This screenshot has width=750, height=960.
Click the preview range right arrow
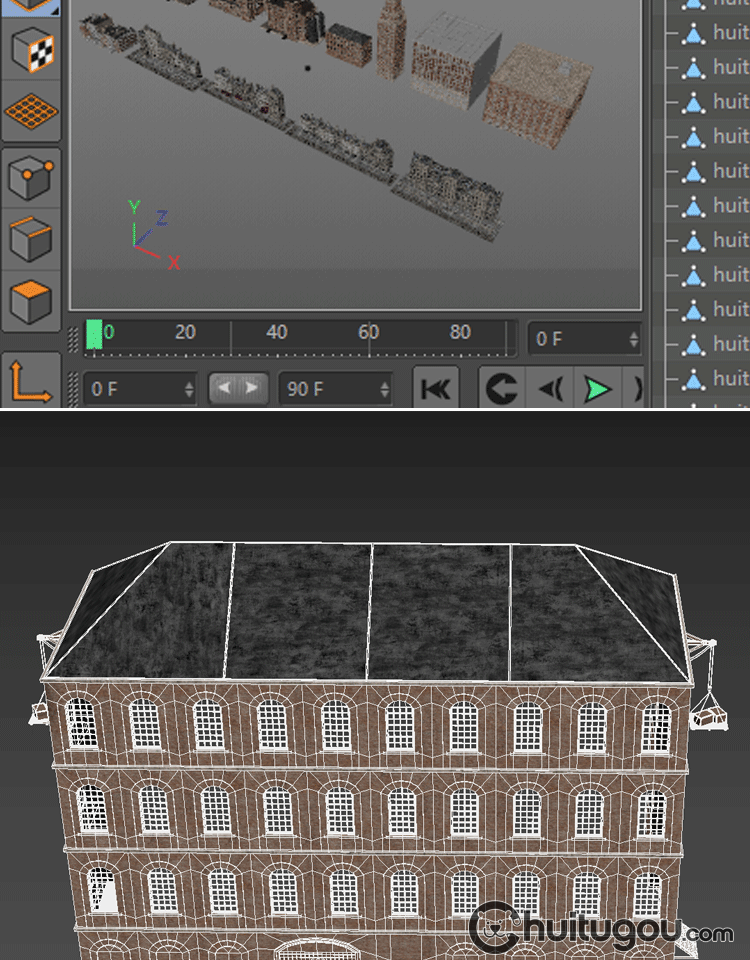(x=251, y=388)
